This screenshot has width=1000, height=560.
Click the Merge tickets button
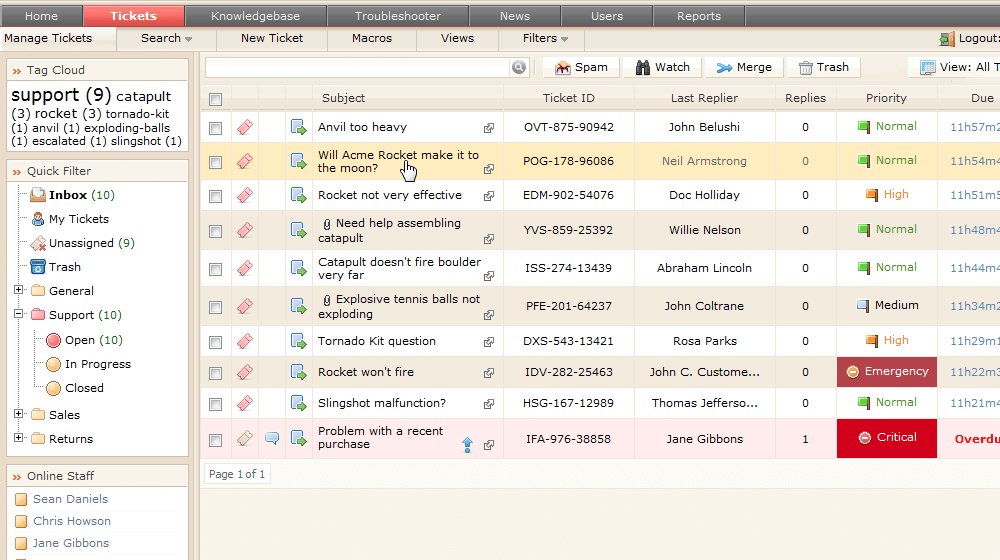[744, 67]
